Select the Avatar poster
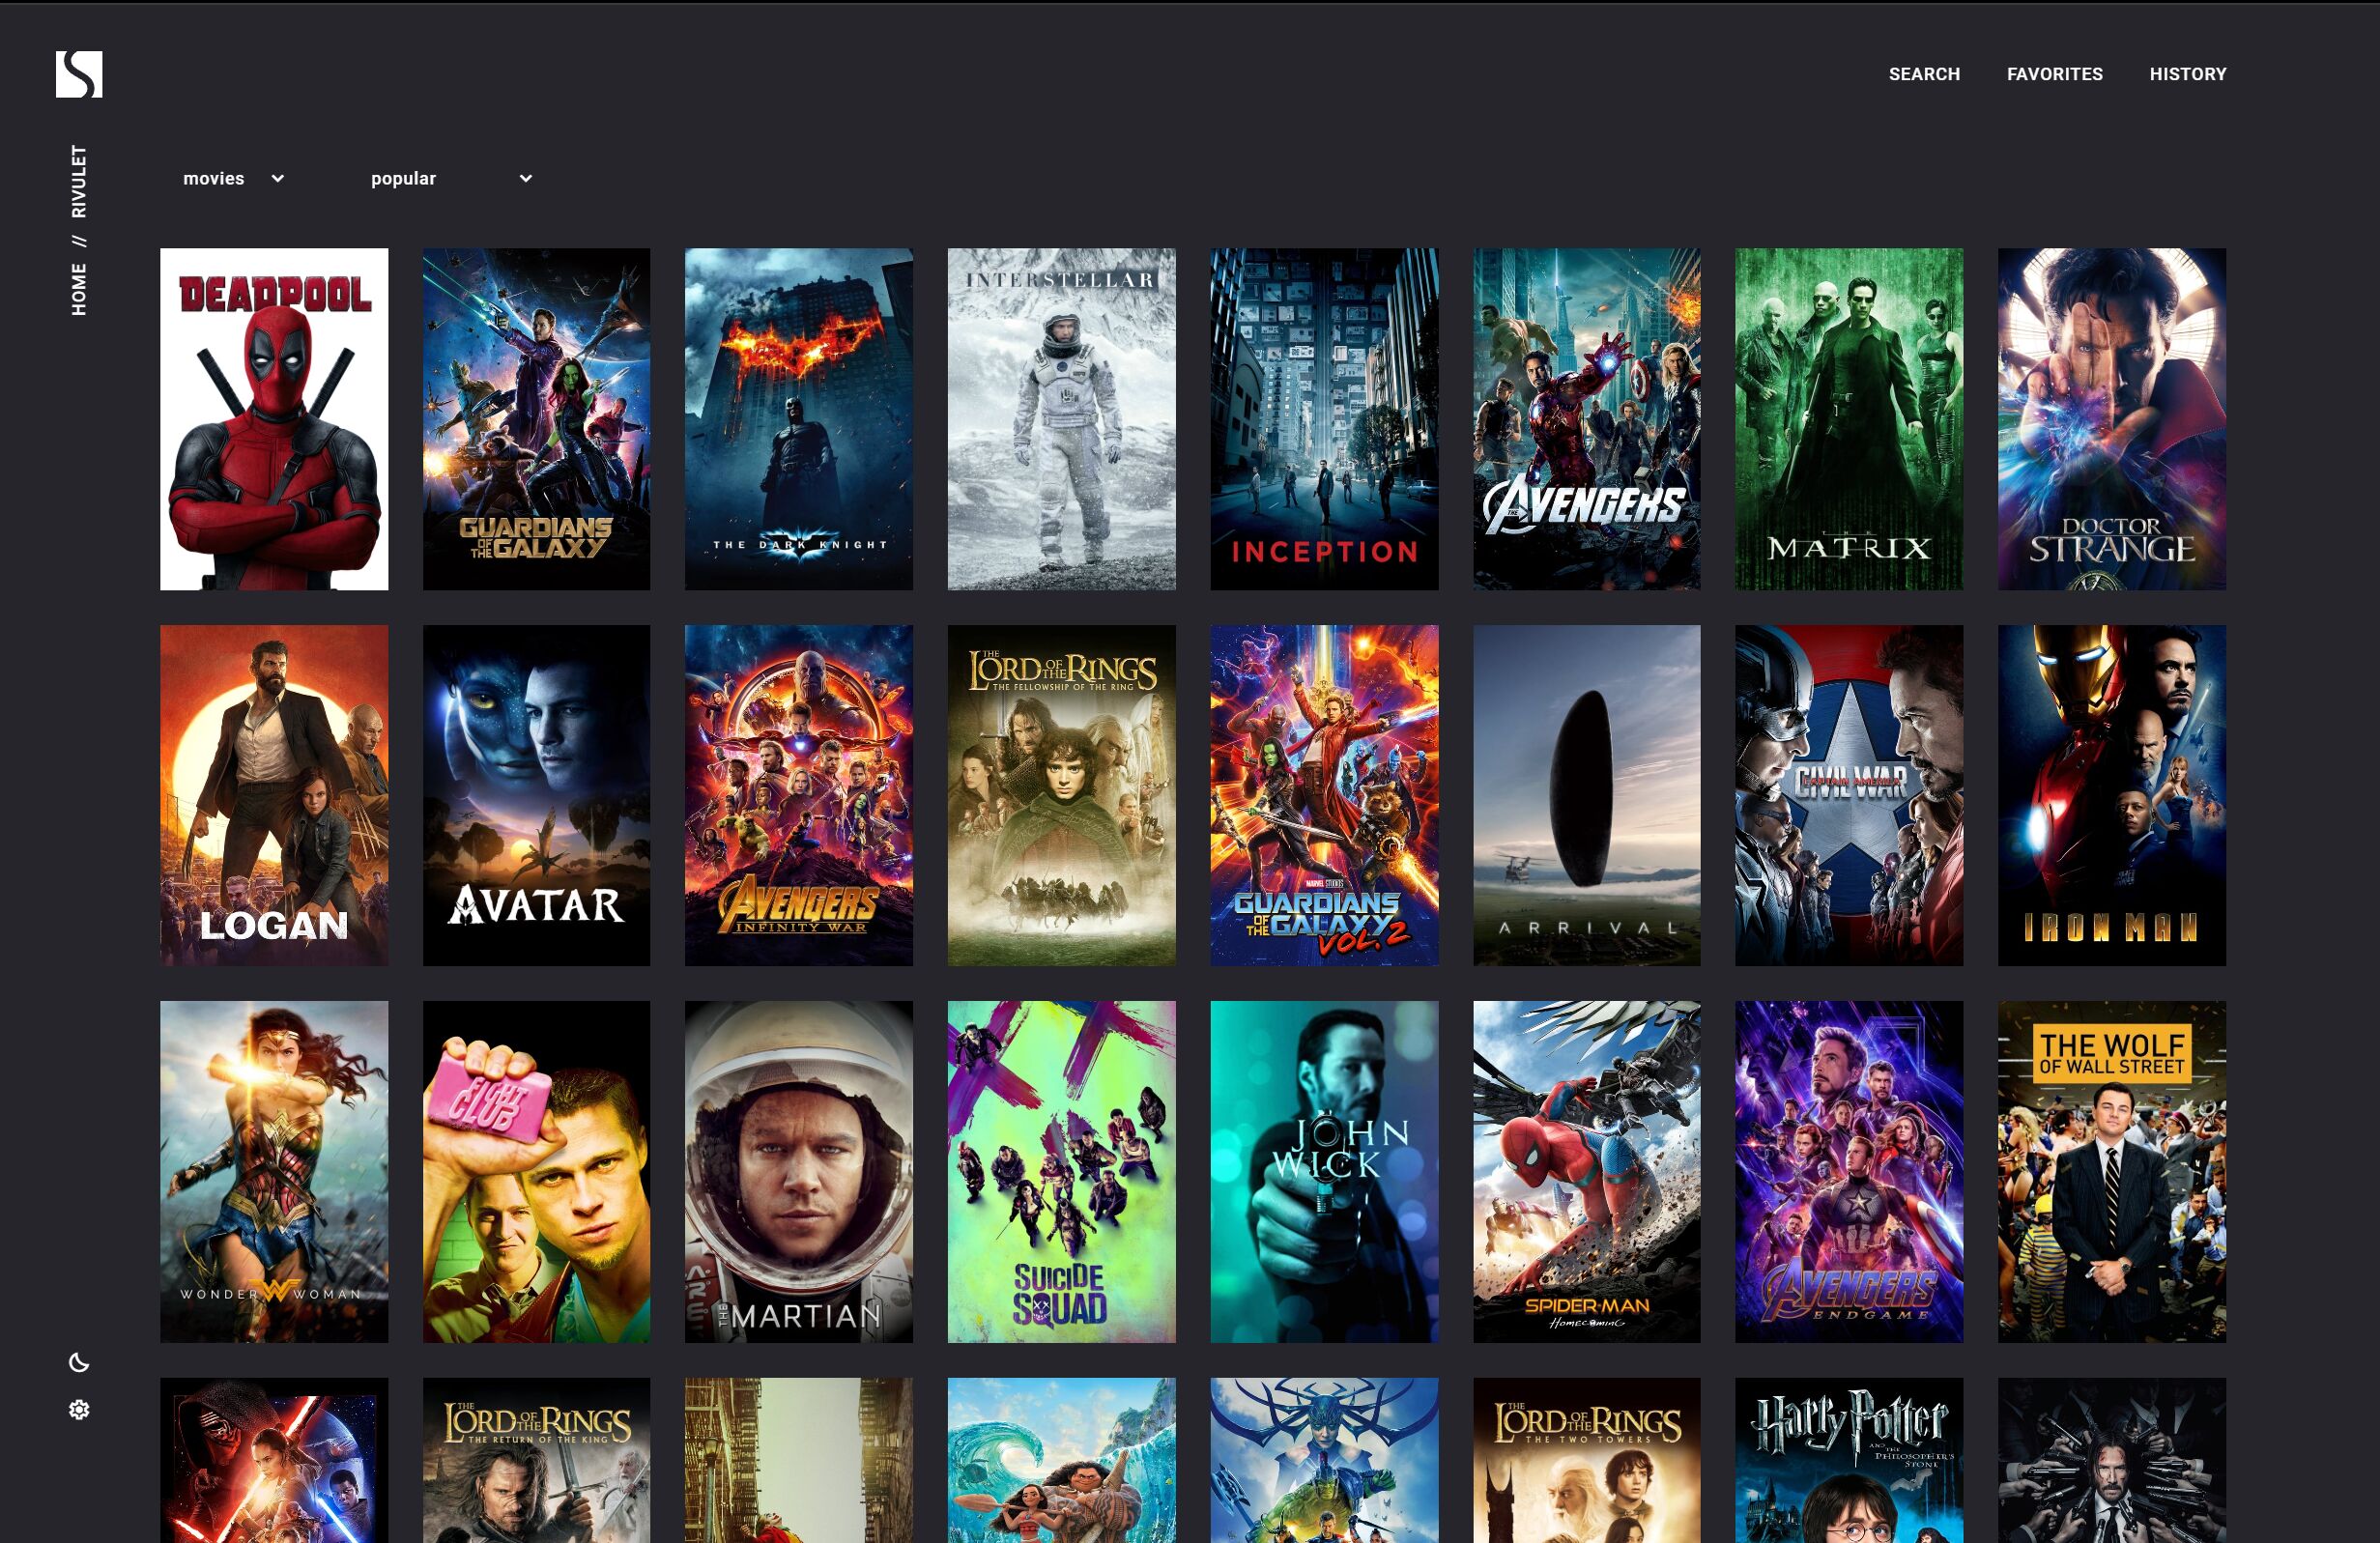 (x=536, y=796)
